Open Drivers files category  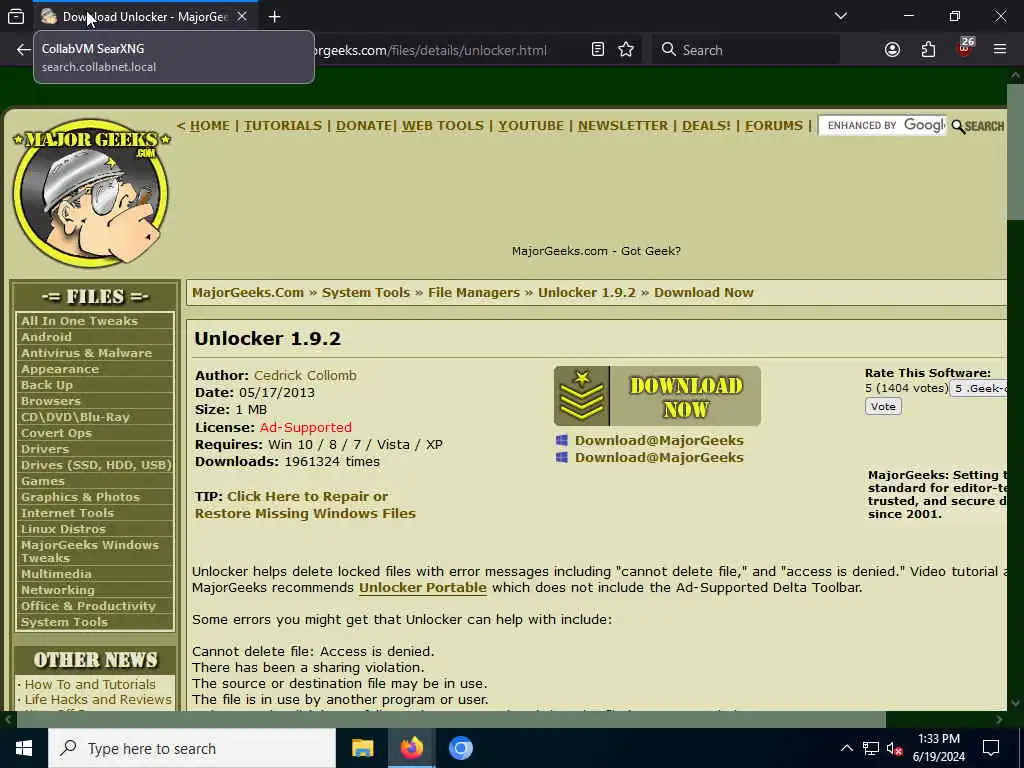click(44, 449)
